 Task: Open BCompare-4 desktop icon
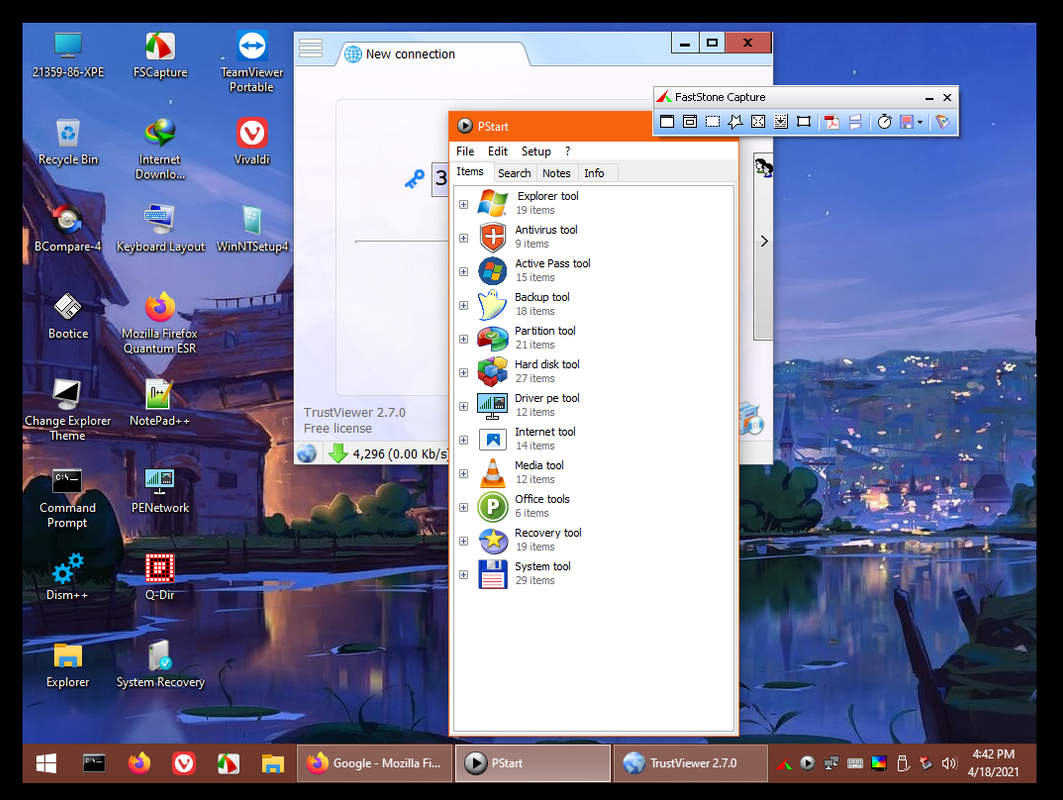click(x=67, y=228)
